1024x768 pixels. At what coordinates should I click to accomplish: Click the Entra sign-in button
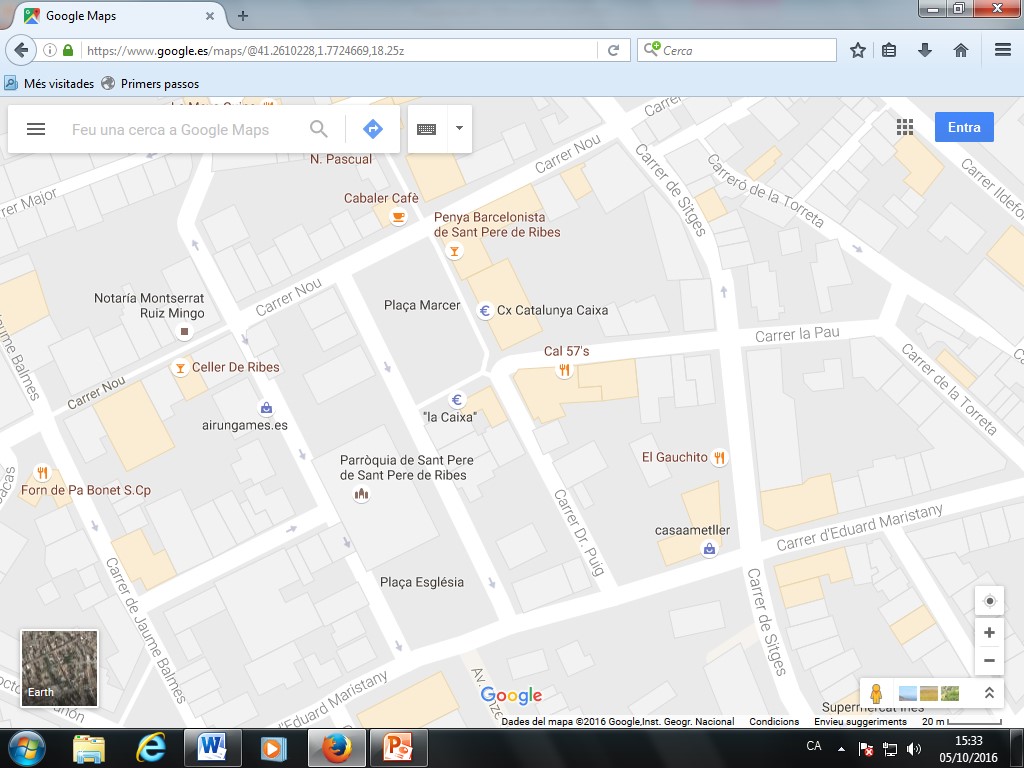[964, 127]
